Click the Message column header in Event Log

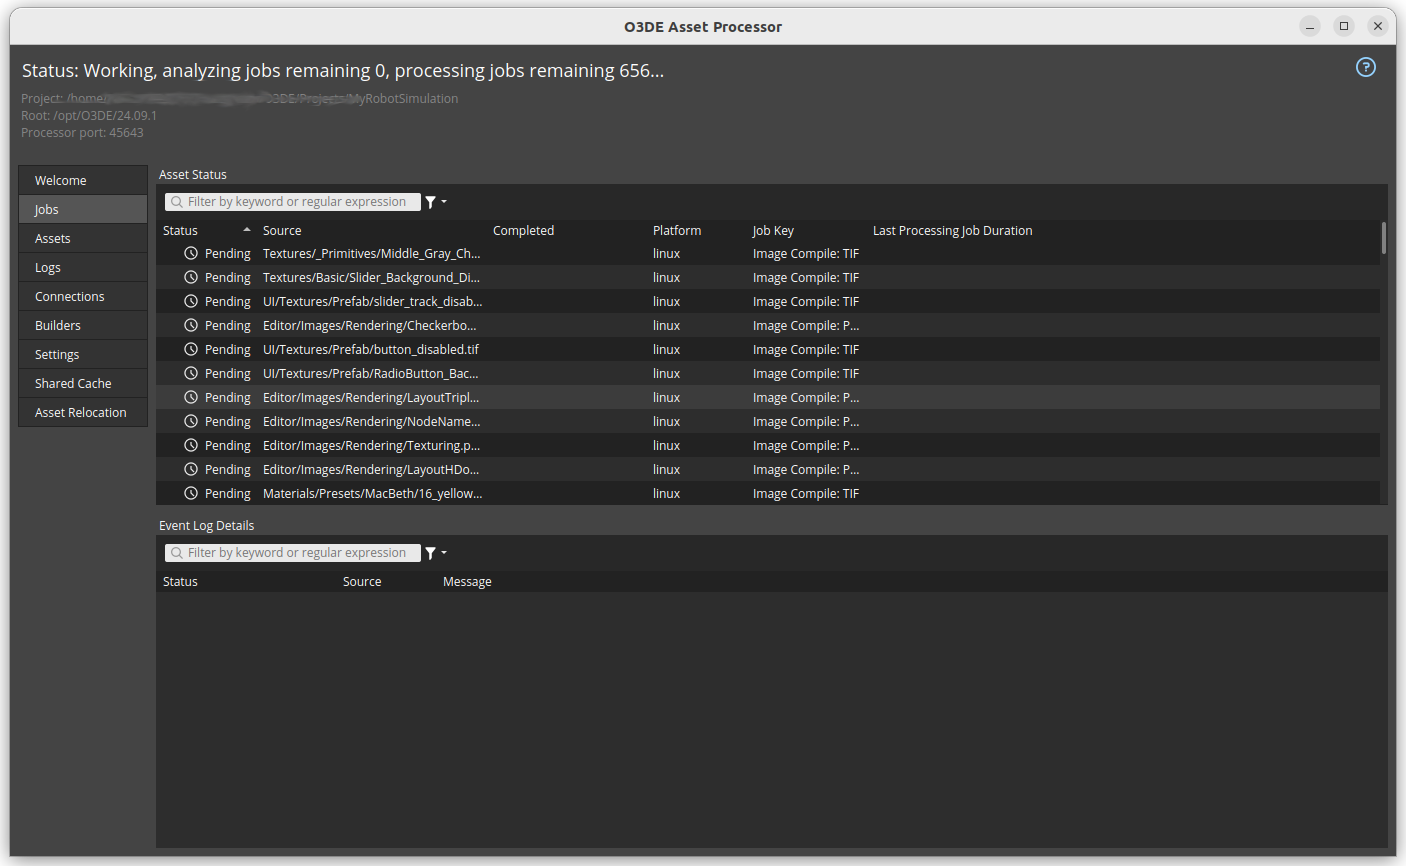[x=467, y=582]
